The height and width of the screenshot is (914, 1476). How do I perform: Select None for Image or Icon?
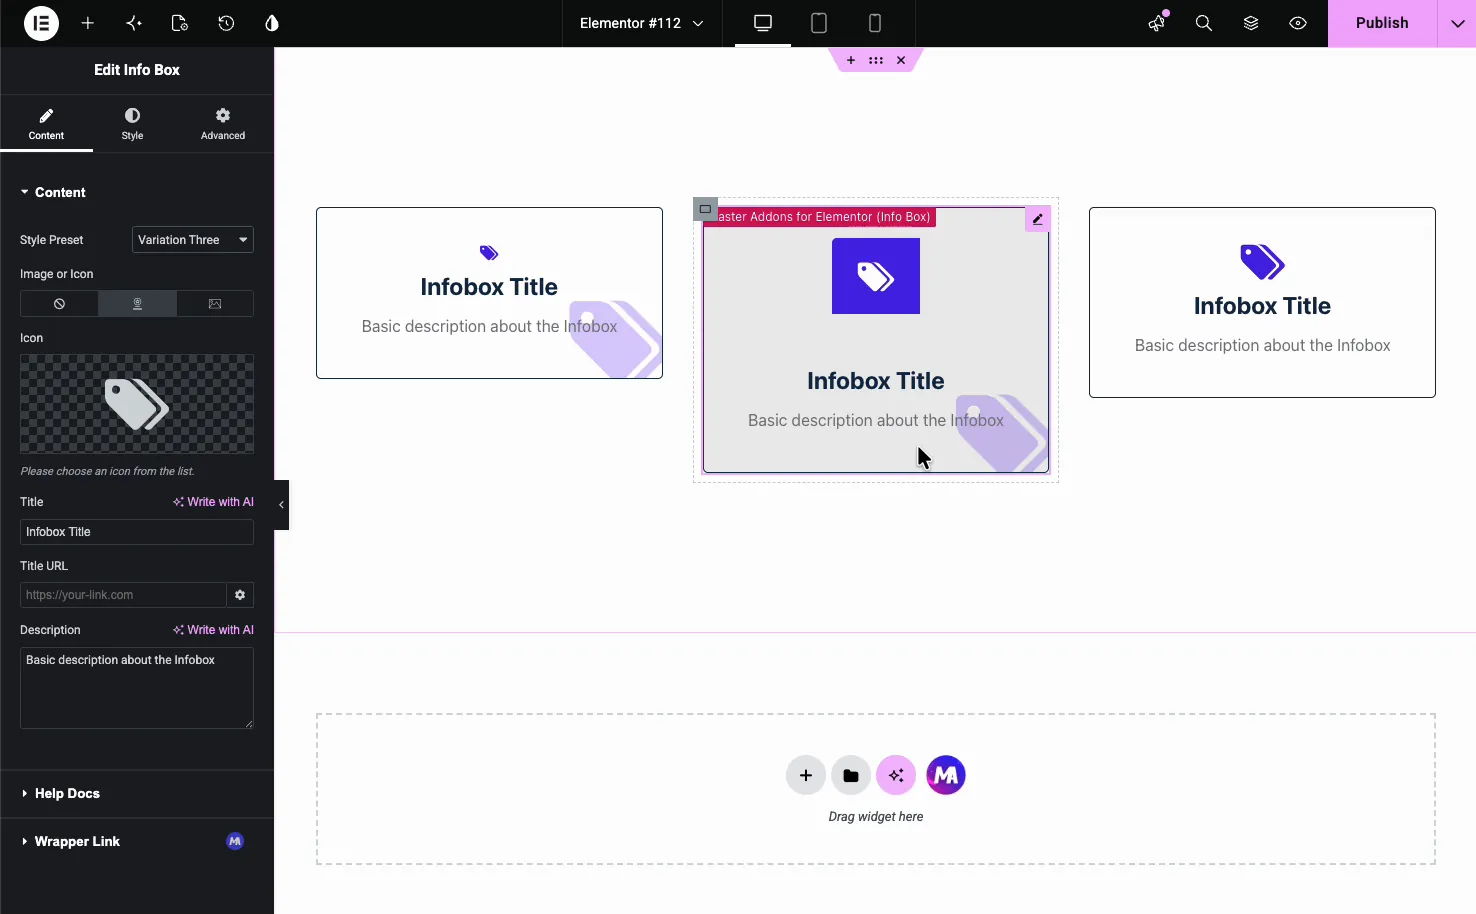[59, 304]
